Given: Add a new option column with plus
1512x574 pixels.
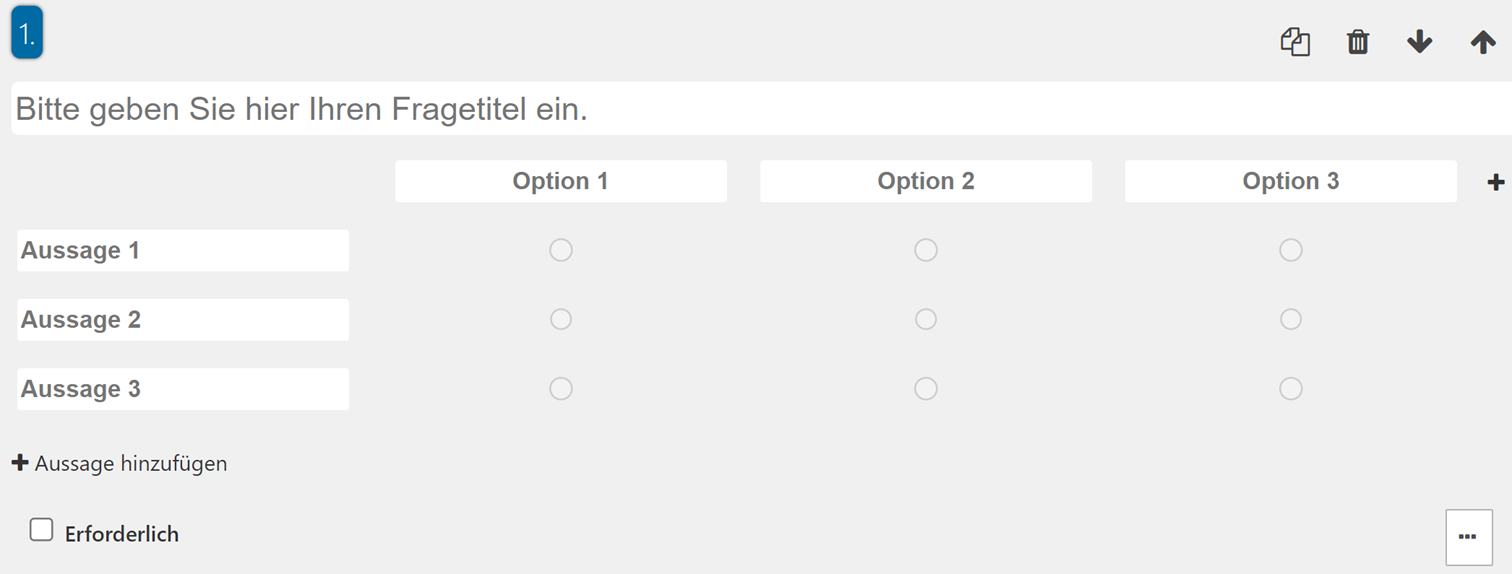Looking at the screenshot, I should pos(1496,182).
